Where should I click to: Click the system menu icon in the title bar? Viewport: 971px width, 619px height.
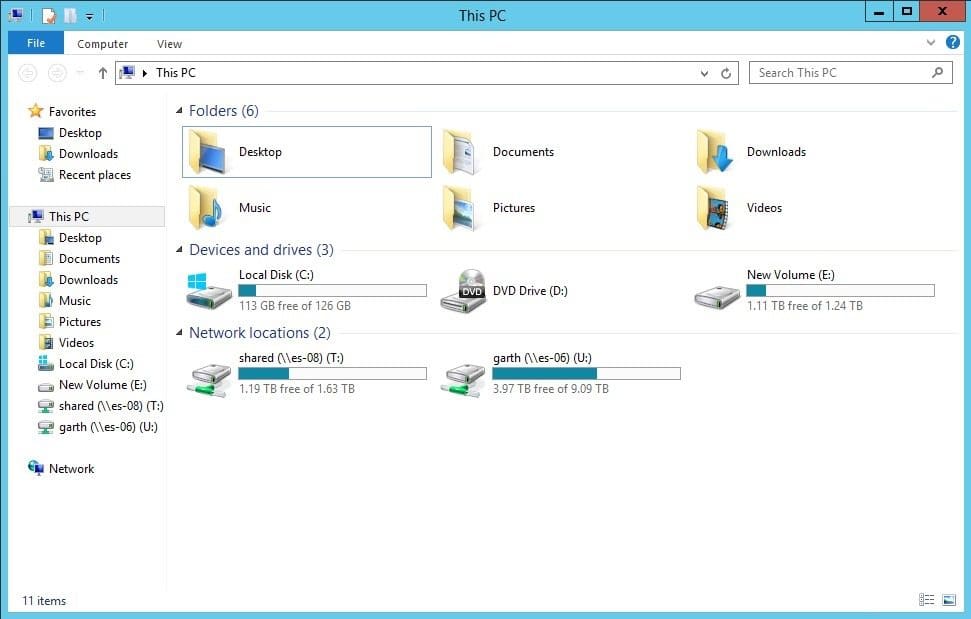16,15
